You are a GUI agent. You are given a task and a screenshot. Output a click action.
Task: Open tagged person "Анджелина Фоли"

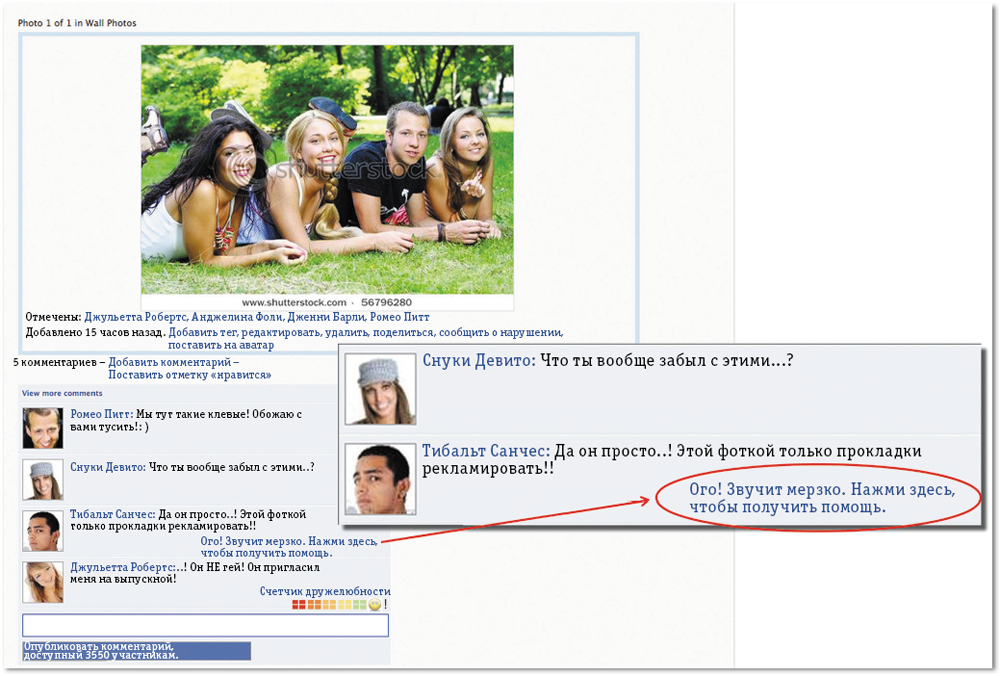pyautogui.click(x=231, y=316)
